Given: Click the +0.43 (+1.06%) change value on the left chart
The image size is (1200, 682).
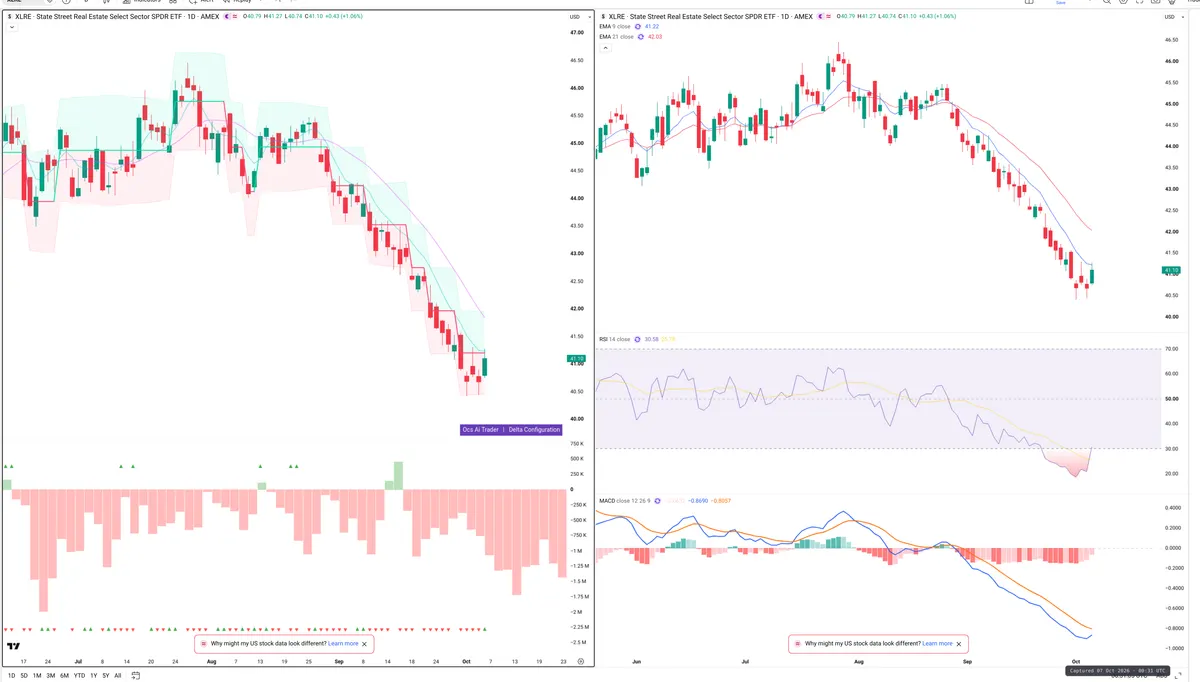Looking at the screenshot, I should (344, 17).
